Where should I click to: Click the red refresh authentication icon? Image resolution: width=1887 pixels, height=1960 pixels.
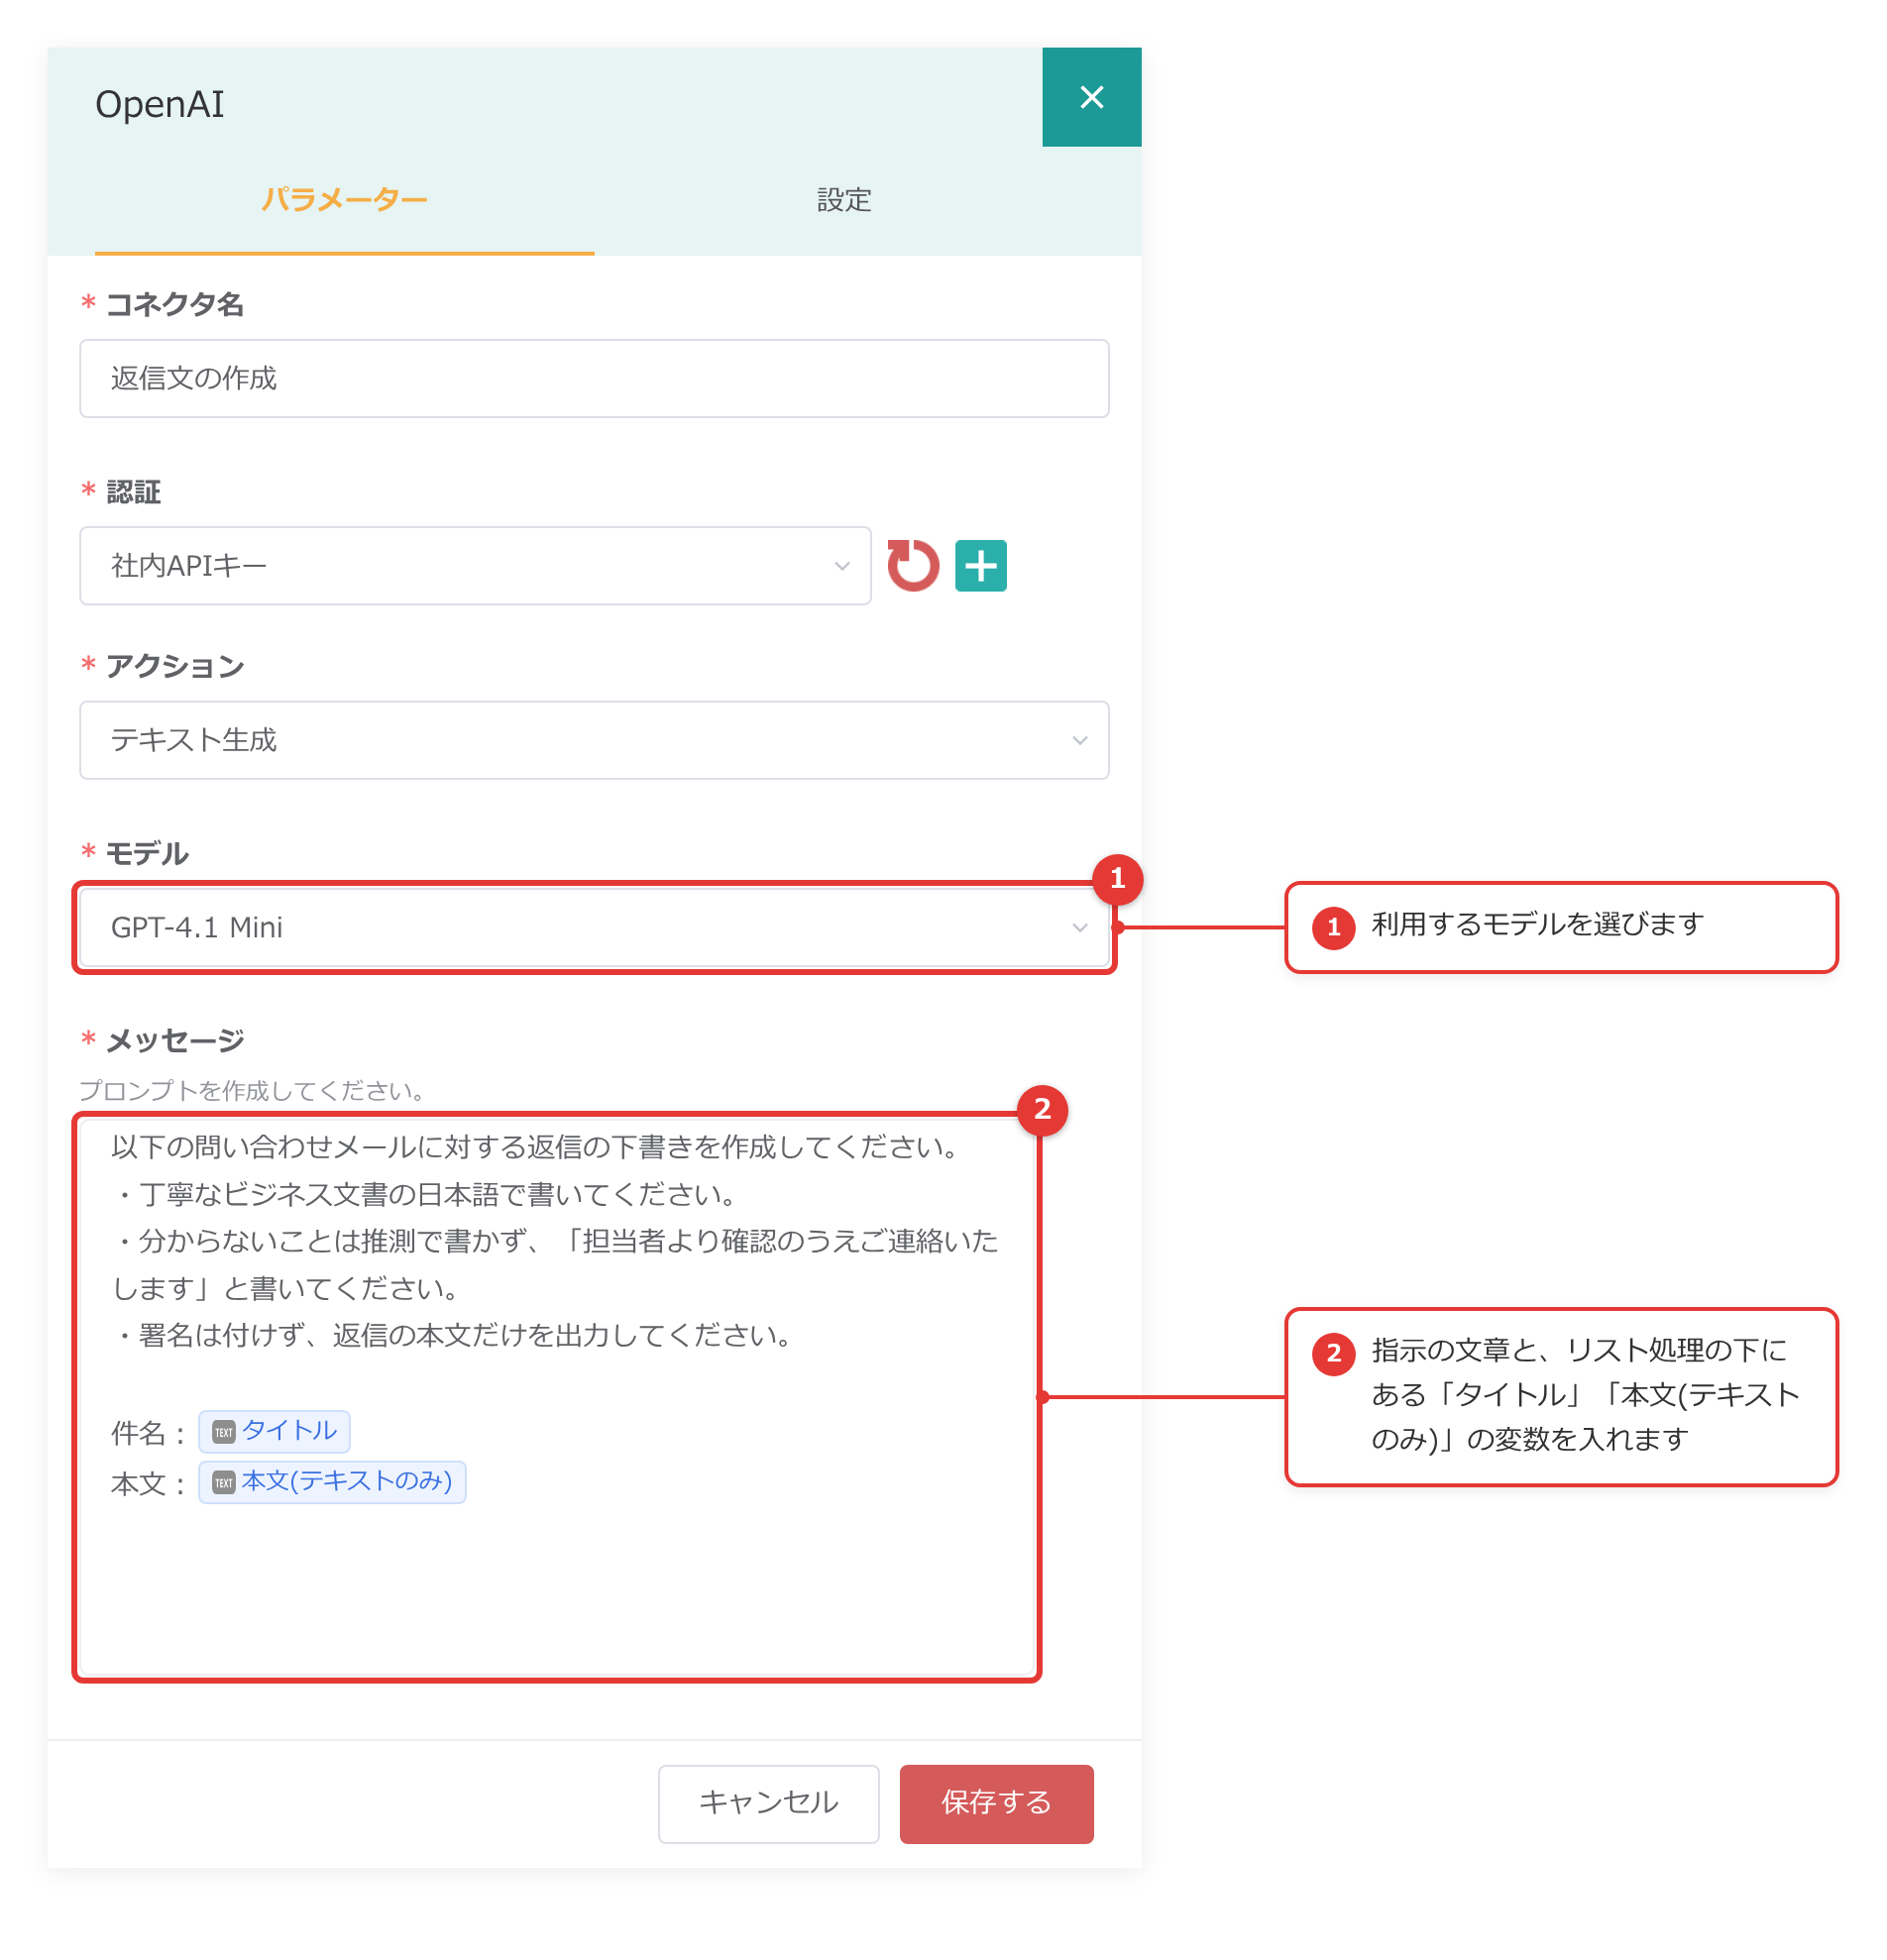pyautogui.click(x=912, y=566)
